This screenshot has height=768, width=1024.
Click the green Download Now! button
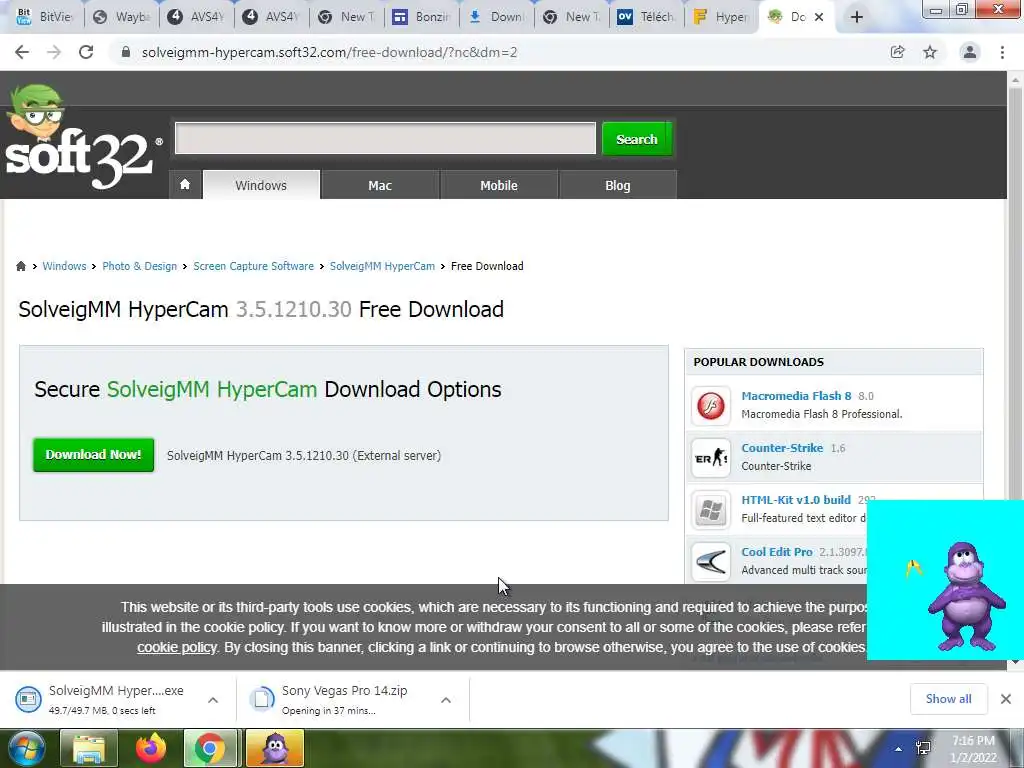point(93,455)
